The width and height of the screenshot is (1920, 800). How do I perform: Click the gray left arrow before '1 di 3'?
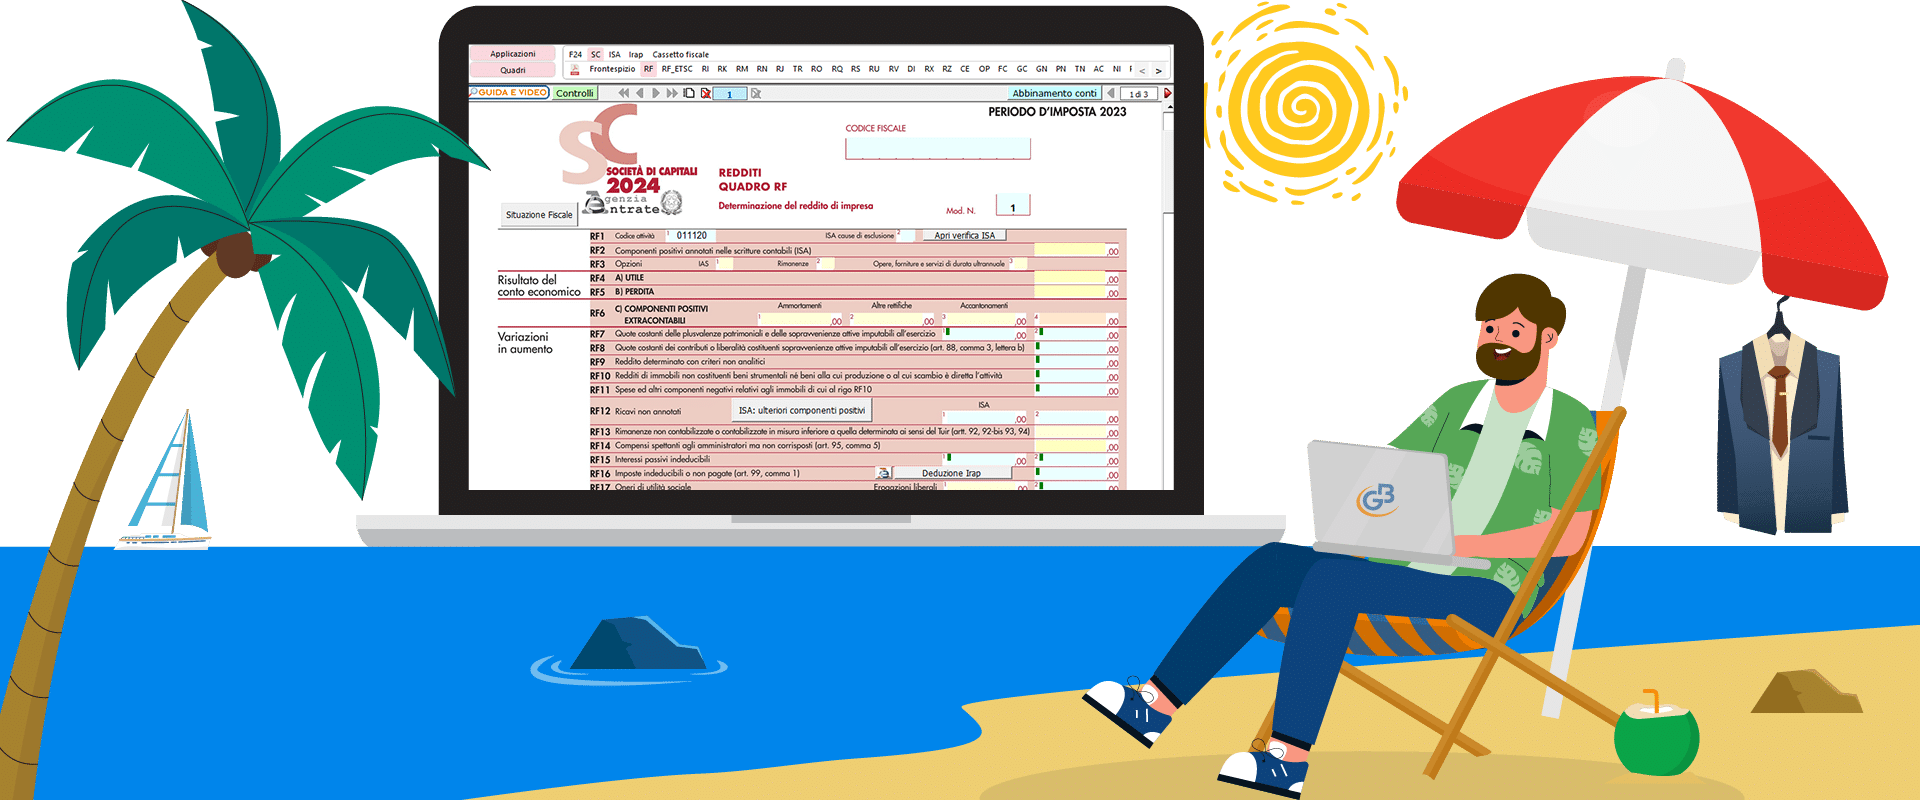(x=1111, y=93)
